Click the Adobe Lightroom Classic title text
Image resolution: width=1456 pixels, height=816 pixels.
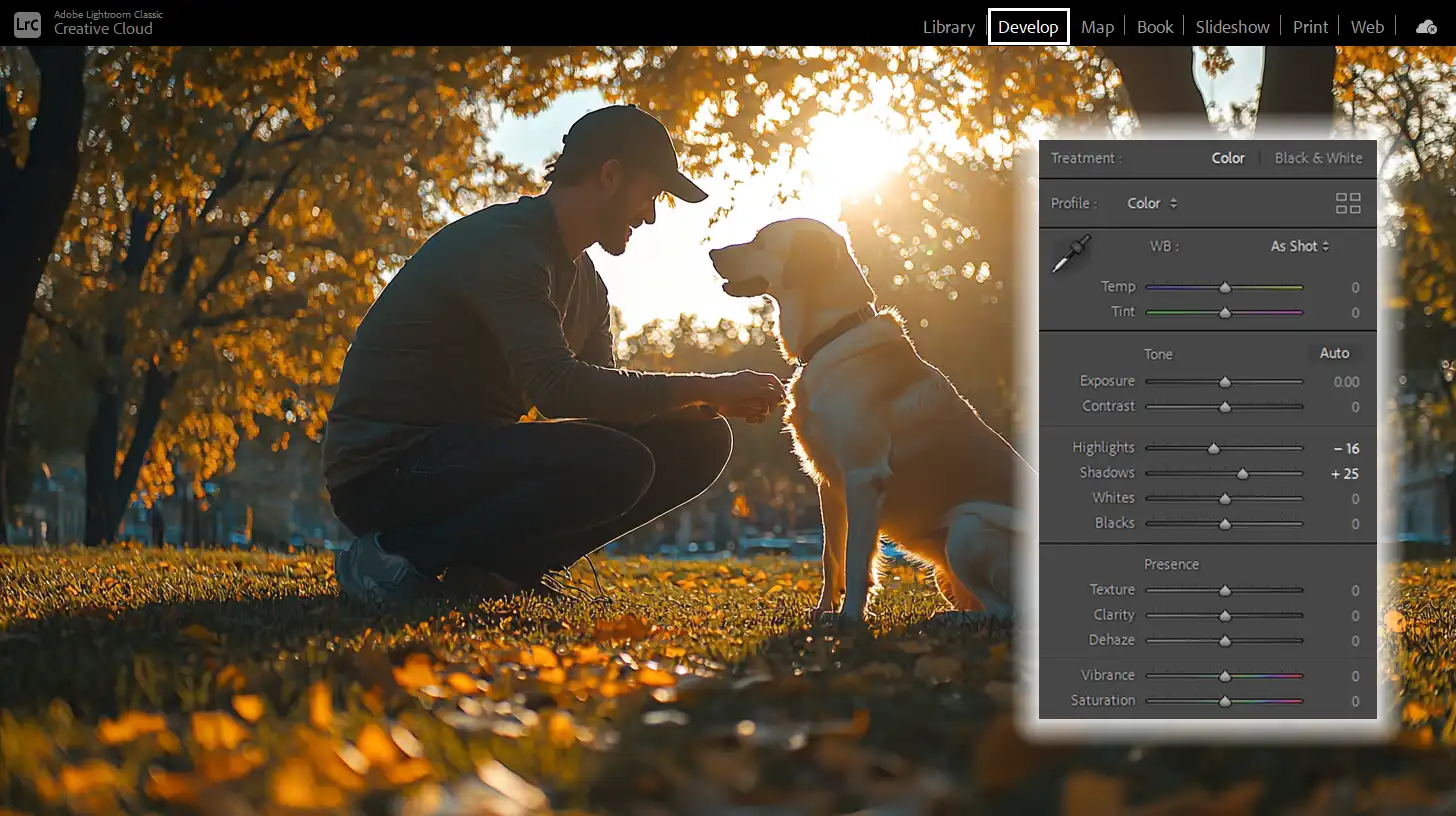[108, 14]
